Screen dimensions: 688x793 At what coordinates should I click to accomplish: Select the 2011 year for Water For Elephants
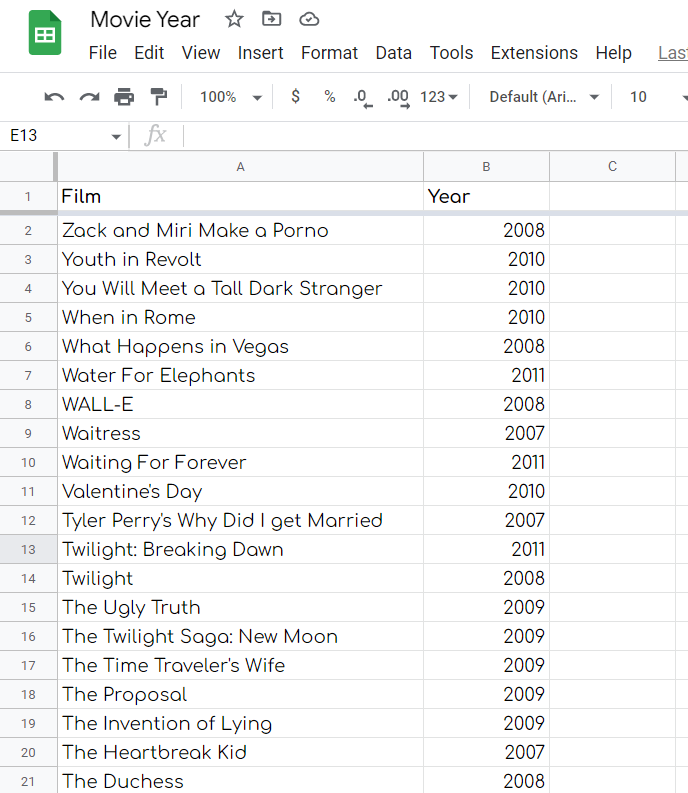486,375
